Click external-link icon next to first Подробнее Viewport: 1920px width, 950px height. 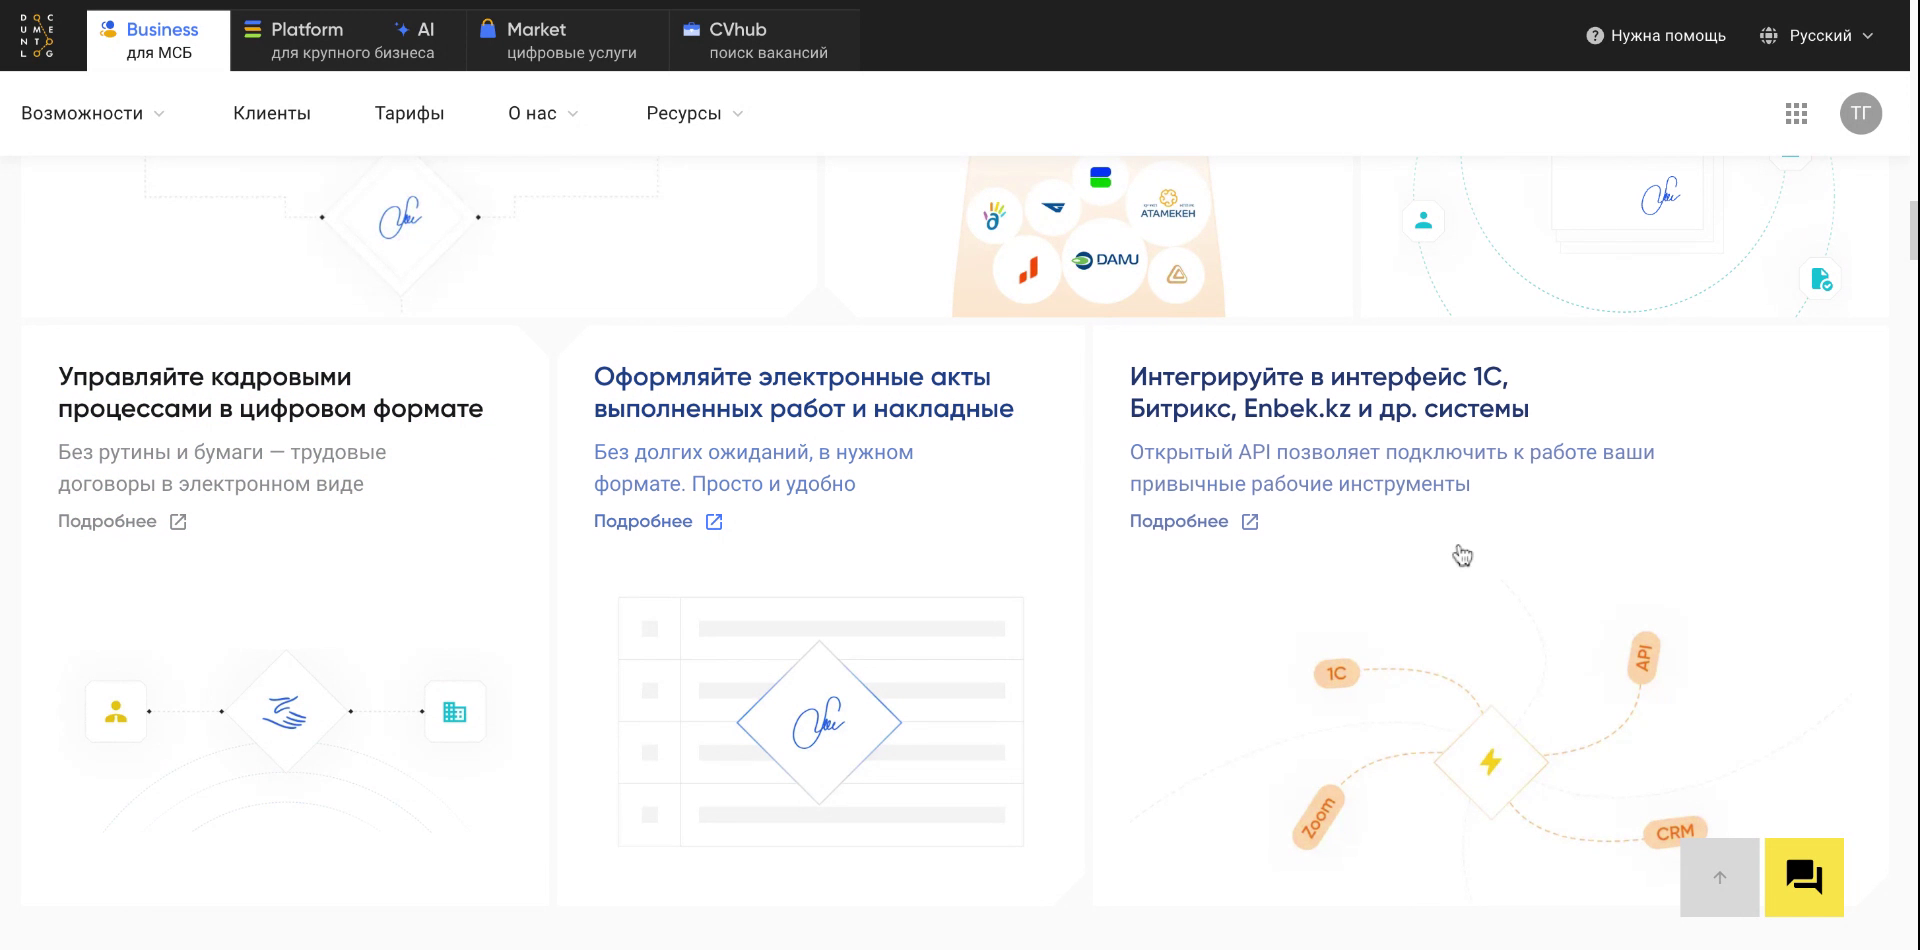pos(178,521)
